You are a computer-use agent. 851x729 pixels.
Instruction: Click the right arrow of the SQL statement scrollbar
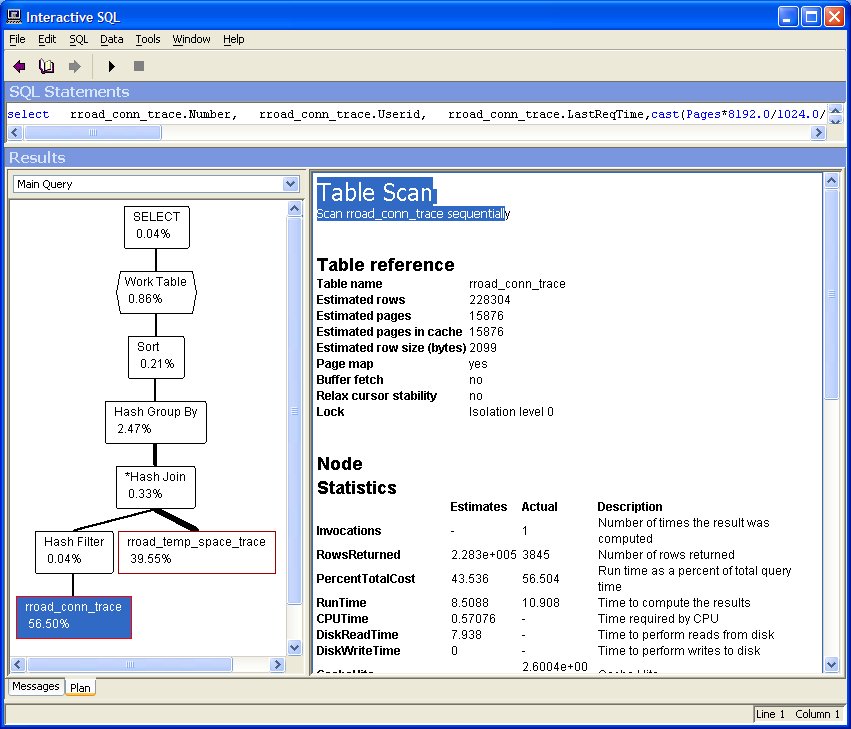820,131
